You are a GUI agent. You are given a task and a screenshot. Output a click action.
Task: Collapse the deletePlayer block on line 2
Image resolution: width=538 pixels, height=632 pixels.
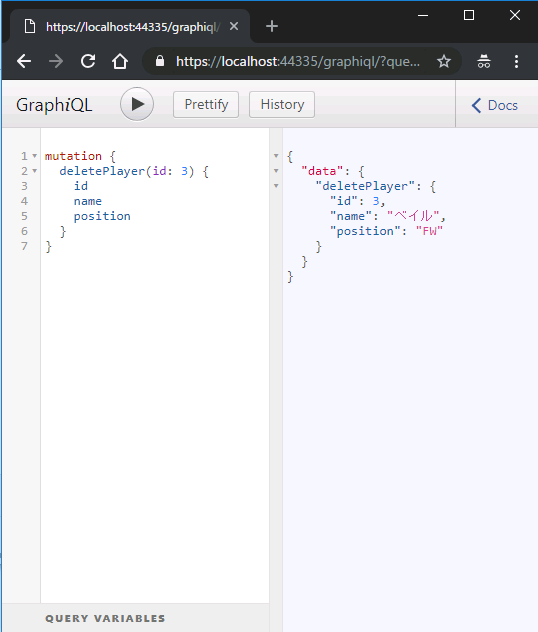point(35,171)
